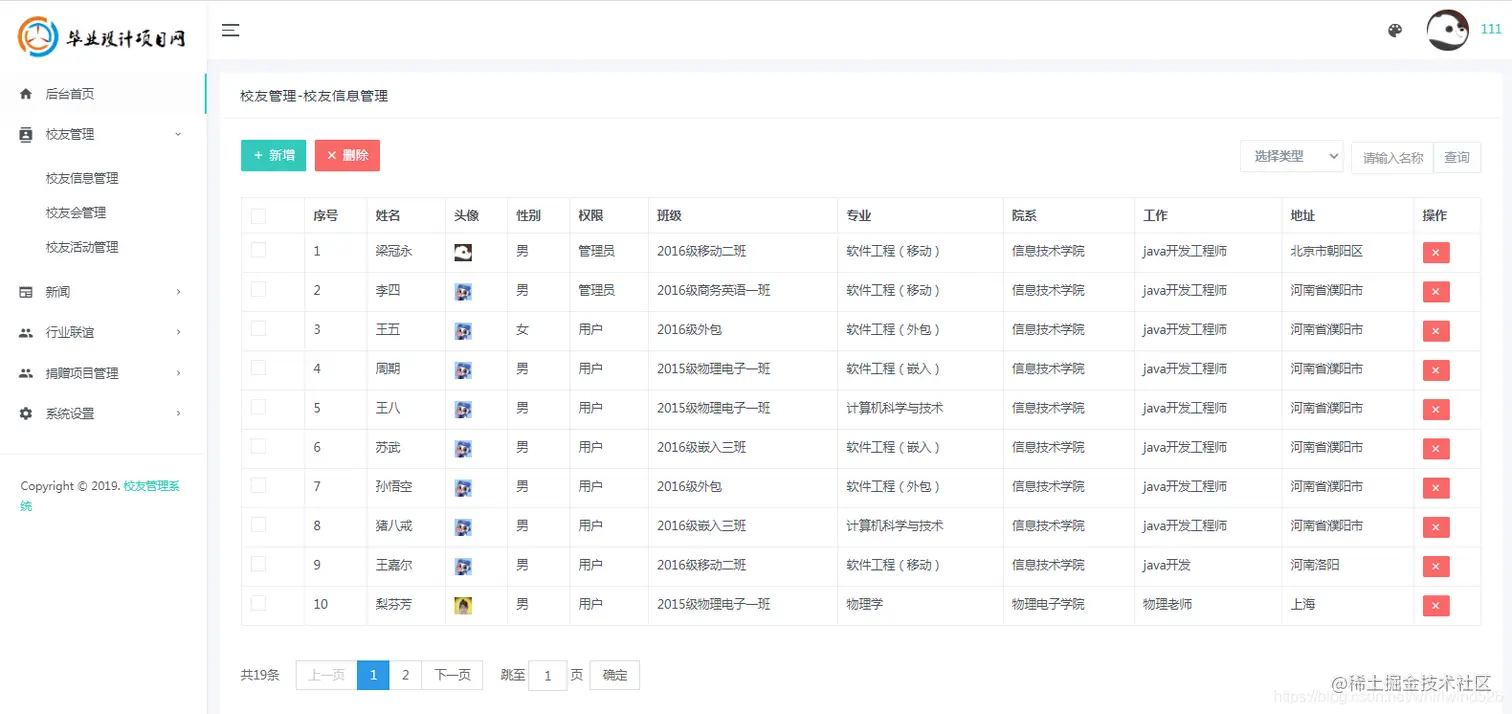Click the 查询 search button

(x=1457, y=157)
